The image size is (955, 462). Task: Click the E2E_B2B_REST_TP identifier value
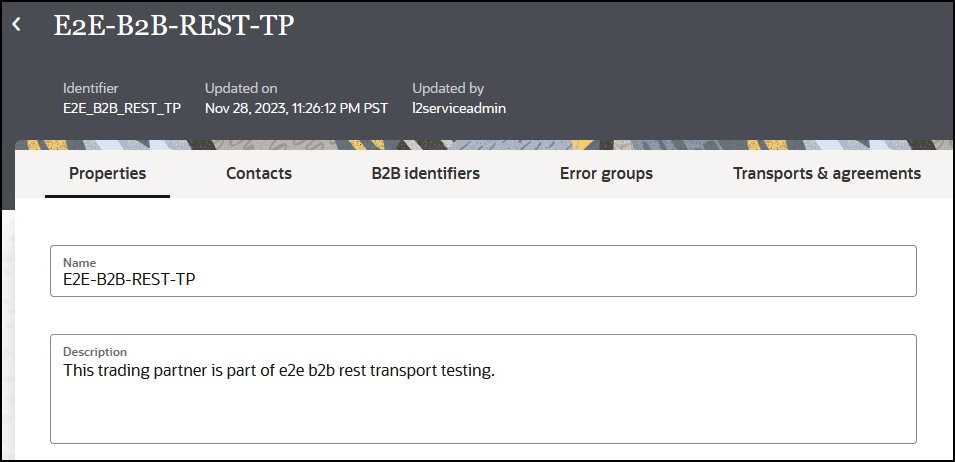coord(122,108)
